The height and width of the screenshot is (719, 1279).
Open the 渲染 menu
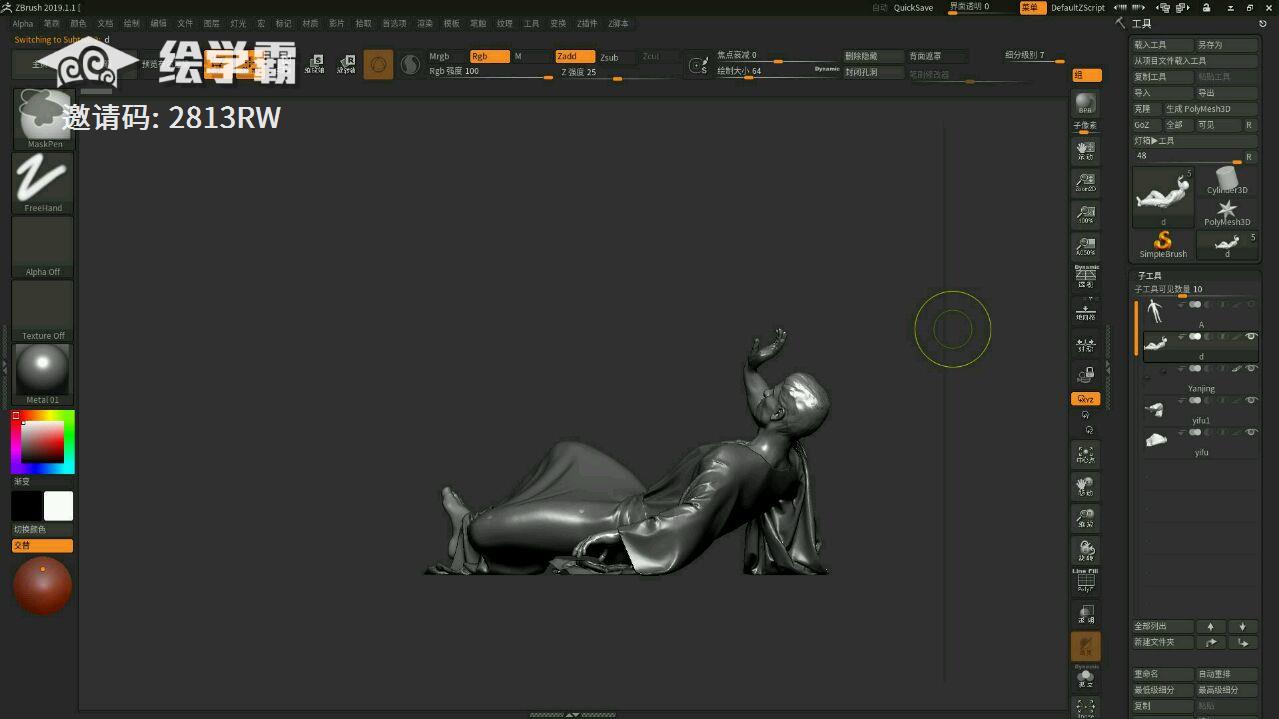coord(425,23)
